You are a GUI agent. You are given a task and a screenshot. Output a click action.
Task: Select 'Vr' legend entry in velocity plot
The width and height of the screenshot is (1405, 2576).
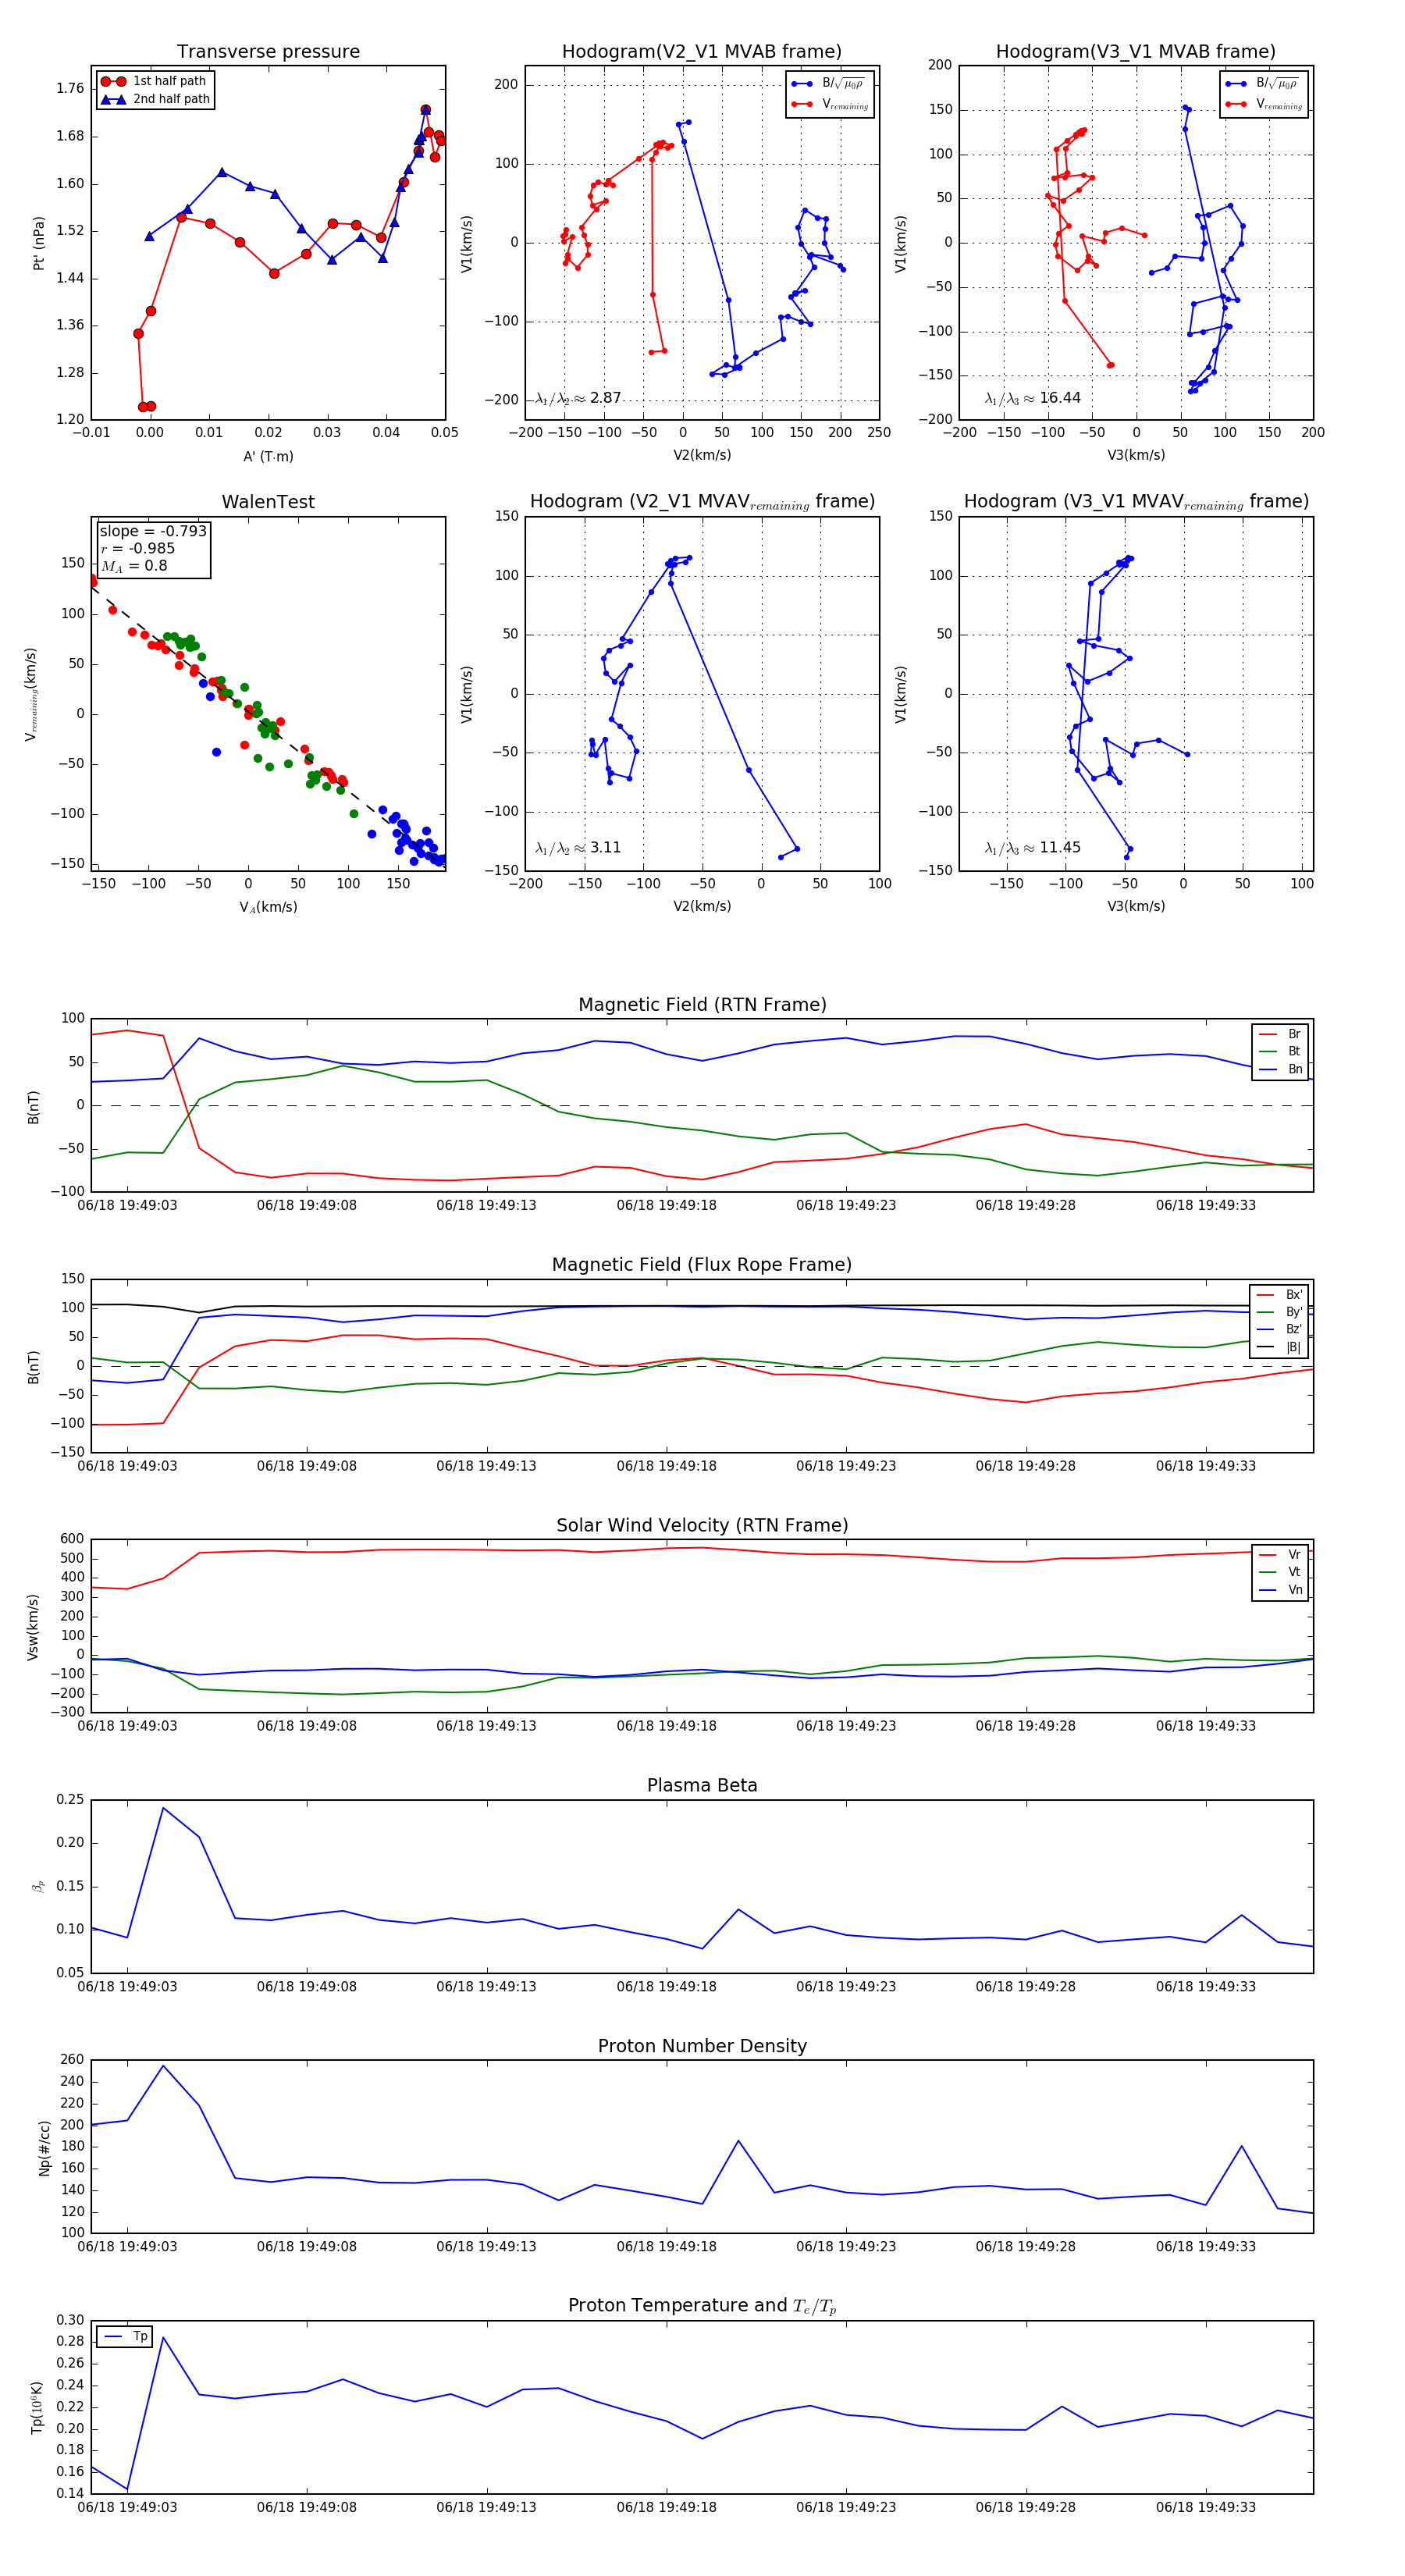[x=1280, y=1555]
